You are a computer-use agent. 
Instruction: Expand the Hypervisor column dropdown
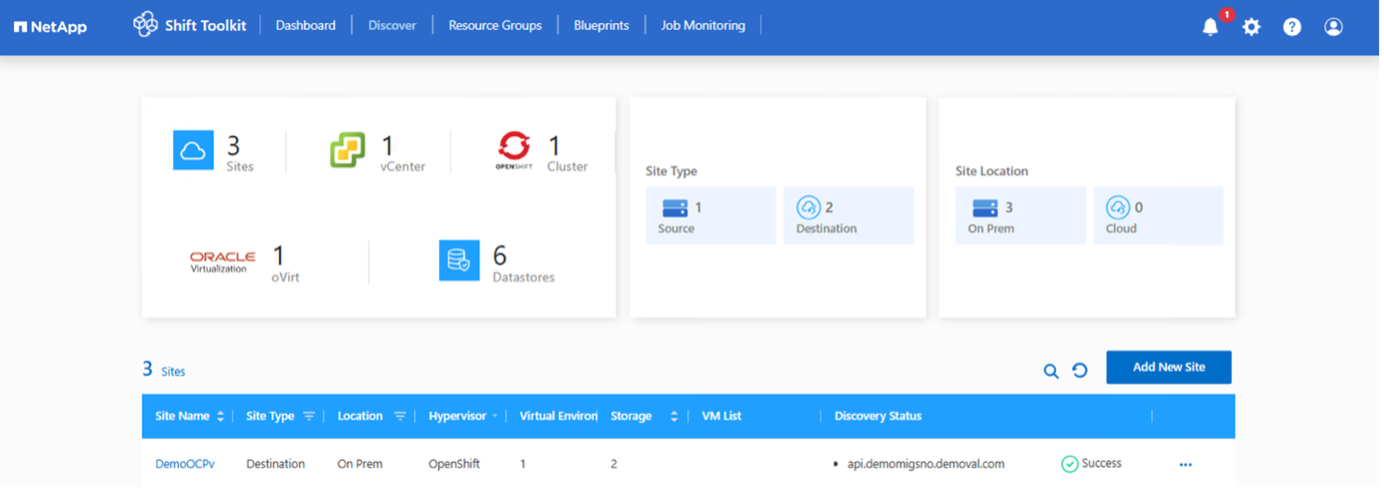[x=494, y=416]
